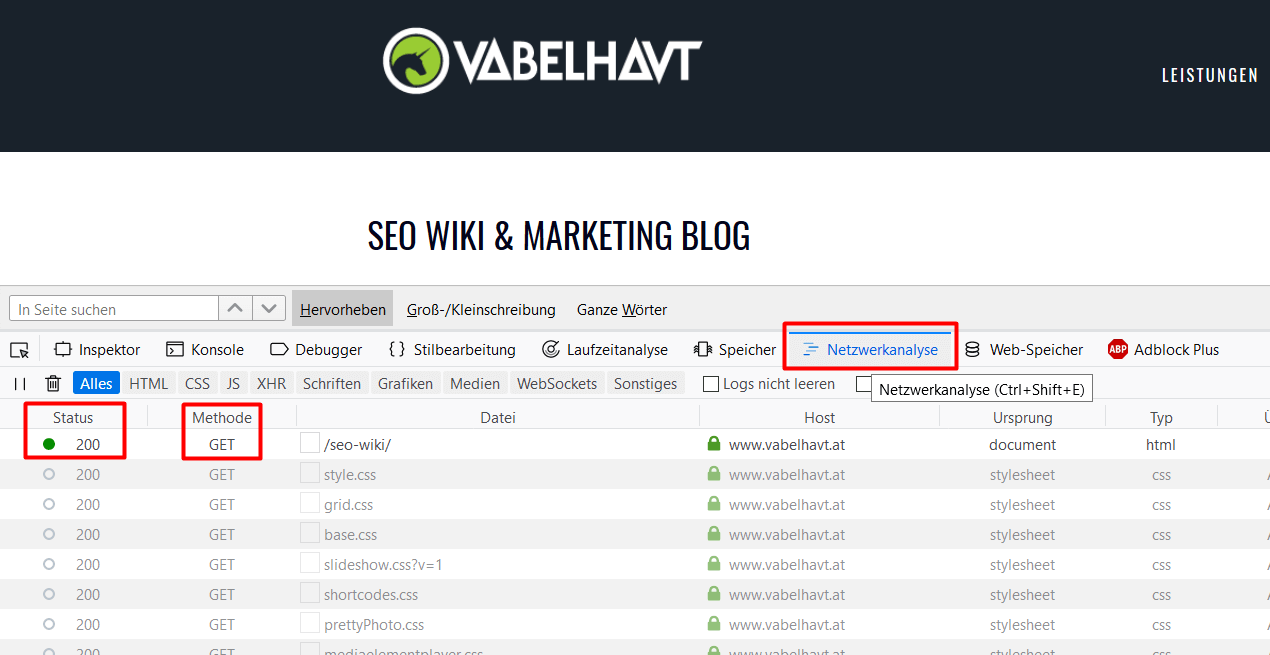Click the In Seite suchen search field

114,309
